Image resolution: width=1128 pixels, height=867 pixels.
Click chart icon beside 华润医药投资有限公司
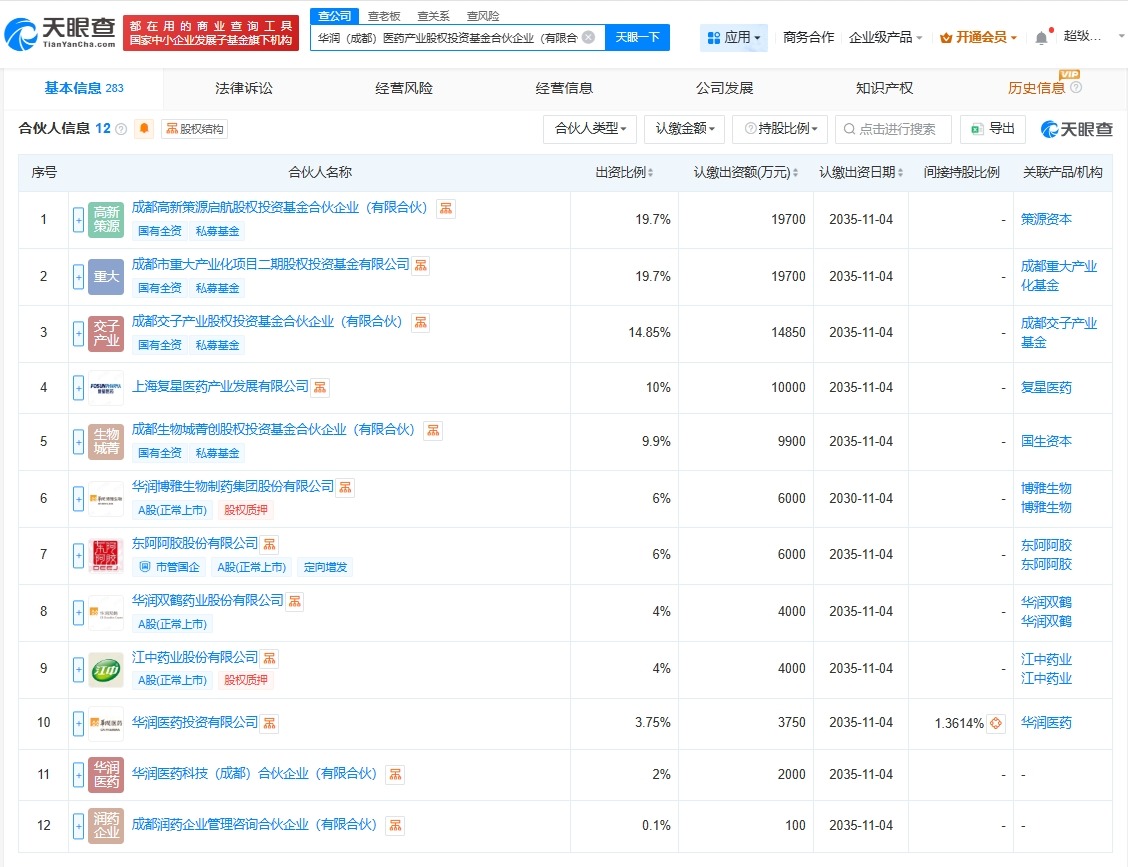(x=268, y=723)
